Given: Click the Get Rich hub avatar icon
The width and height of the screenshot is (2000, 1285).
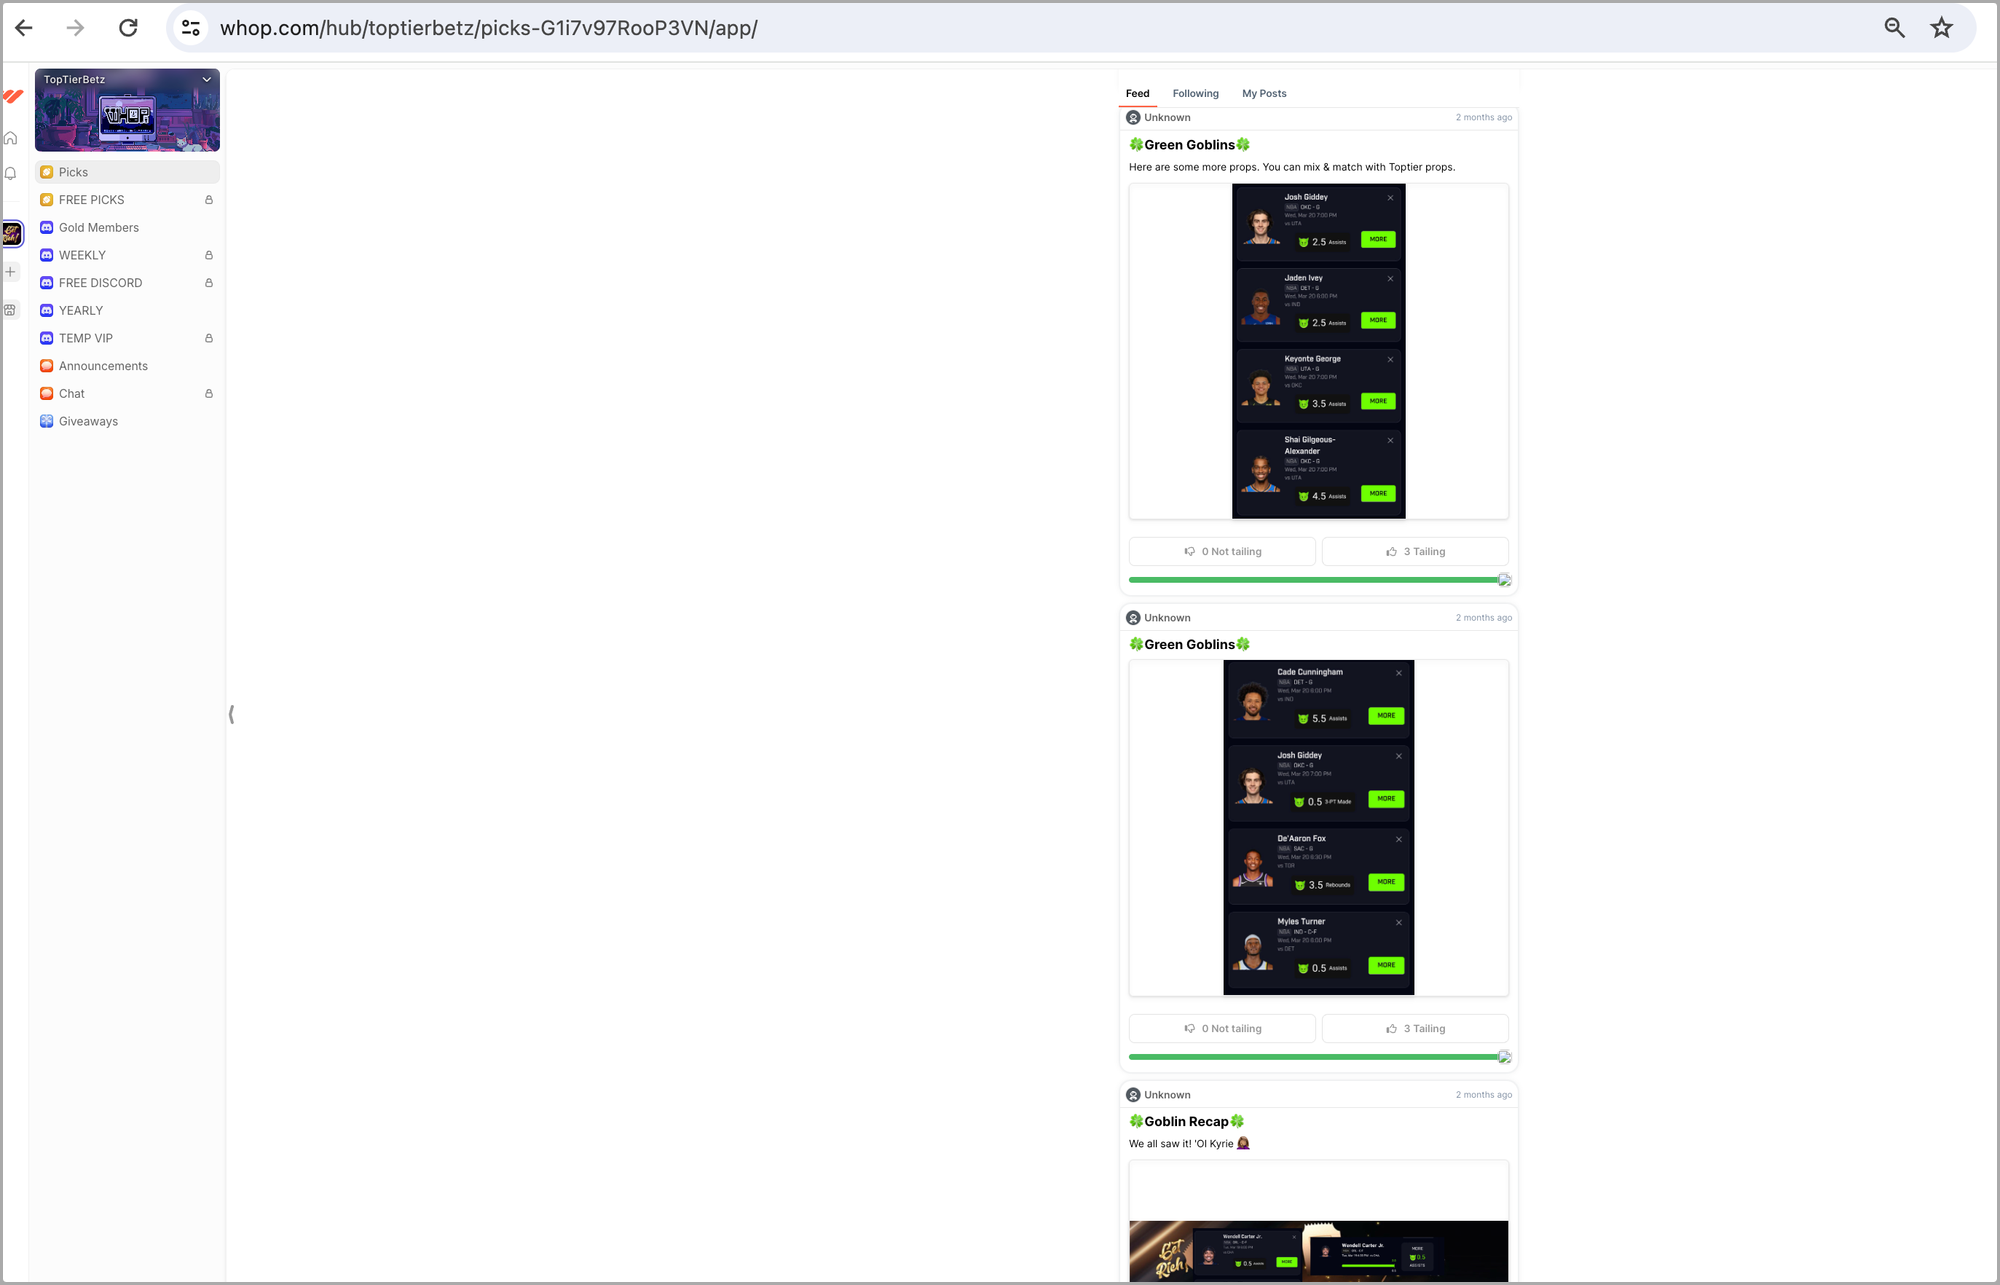Looking at the screenshot, I should [x=12, y=234].
